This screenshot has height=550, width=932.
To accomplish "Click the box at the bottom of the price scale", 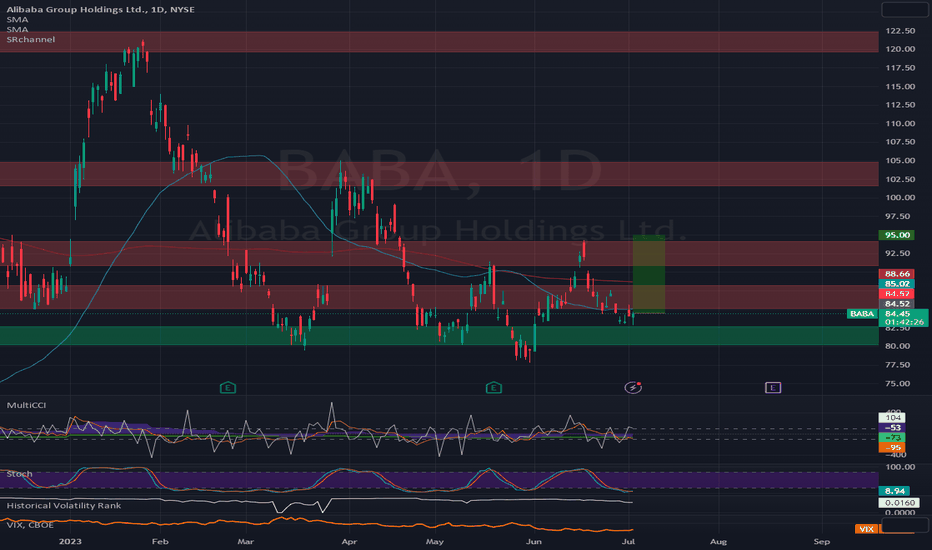I will coord(904,524).
